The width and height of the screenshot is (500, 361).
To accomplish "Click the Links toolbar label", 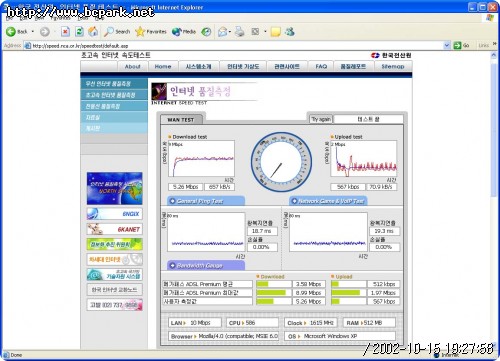I will [483, 45].
